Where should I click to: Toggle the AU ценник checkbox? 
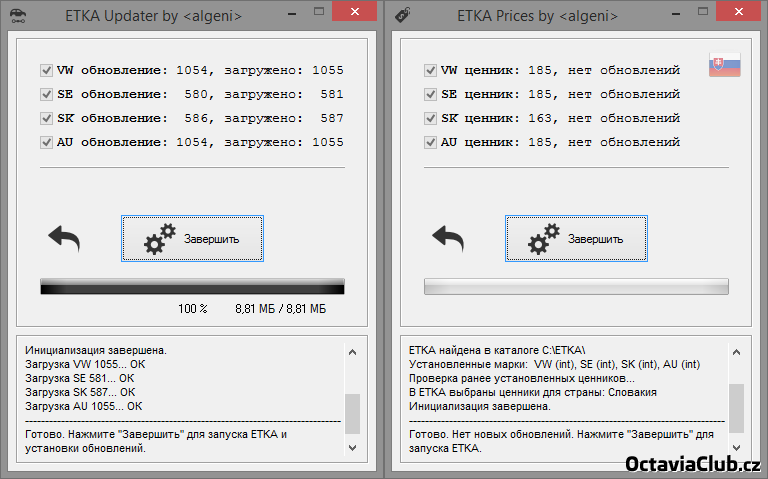430,142
